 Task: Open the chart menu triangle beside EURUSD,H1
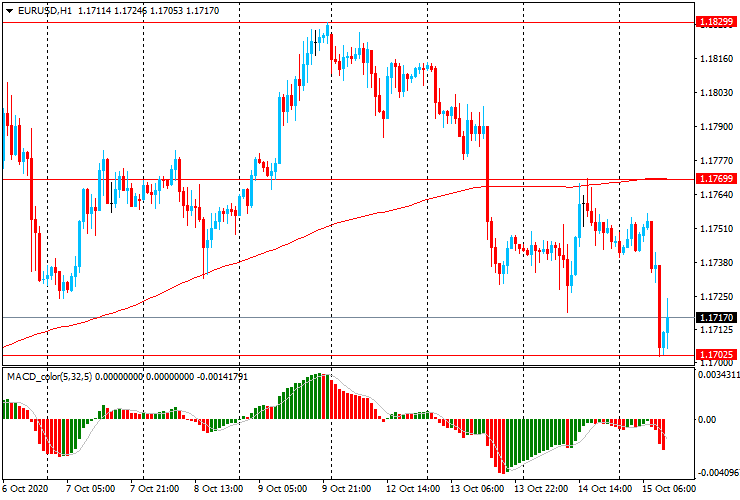9,11
